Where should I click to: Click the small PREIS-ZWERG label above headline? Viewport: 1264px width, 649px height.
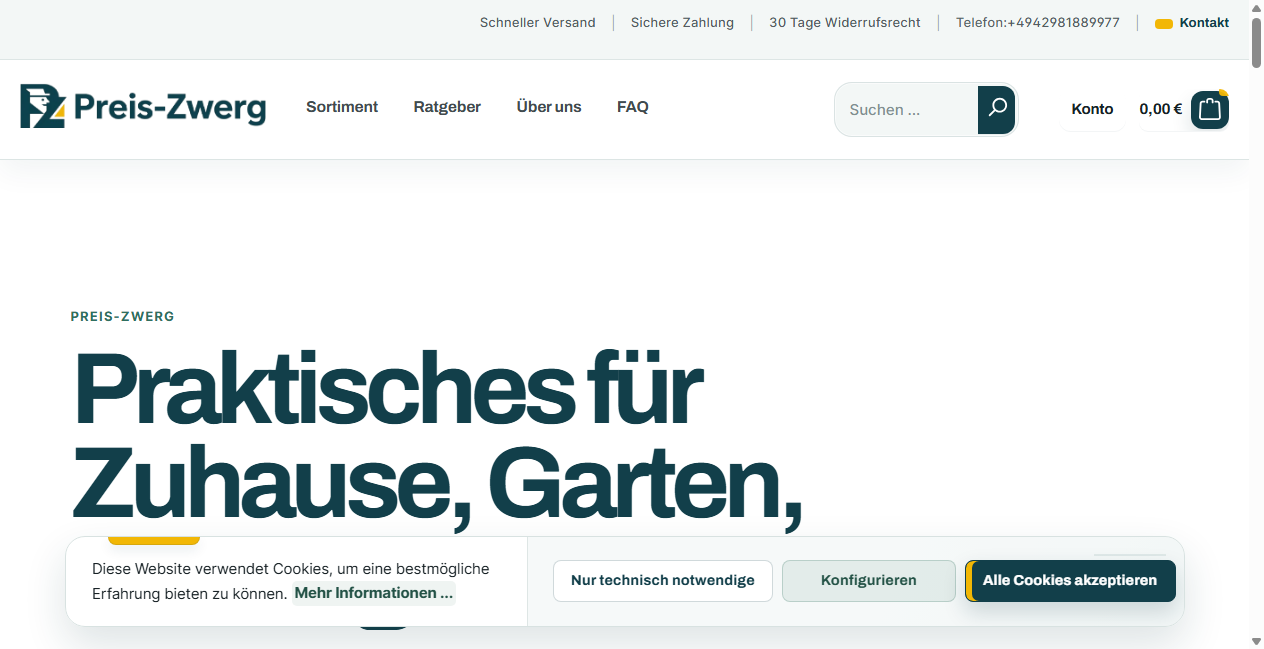(x=122, y=316)
